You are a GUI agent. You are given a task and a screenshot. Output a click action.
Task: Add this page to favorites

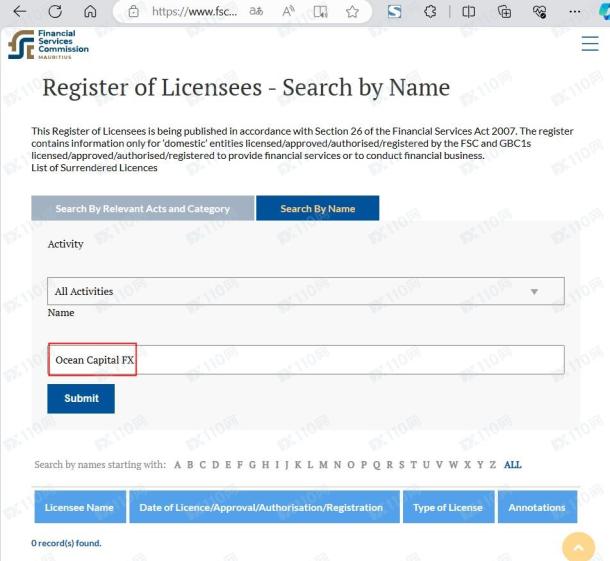click(352, 12)
